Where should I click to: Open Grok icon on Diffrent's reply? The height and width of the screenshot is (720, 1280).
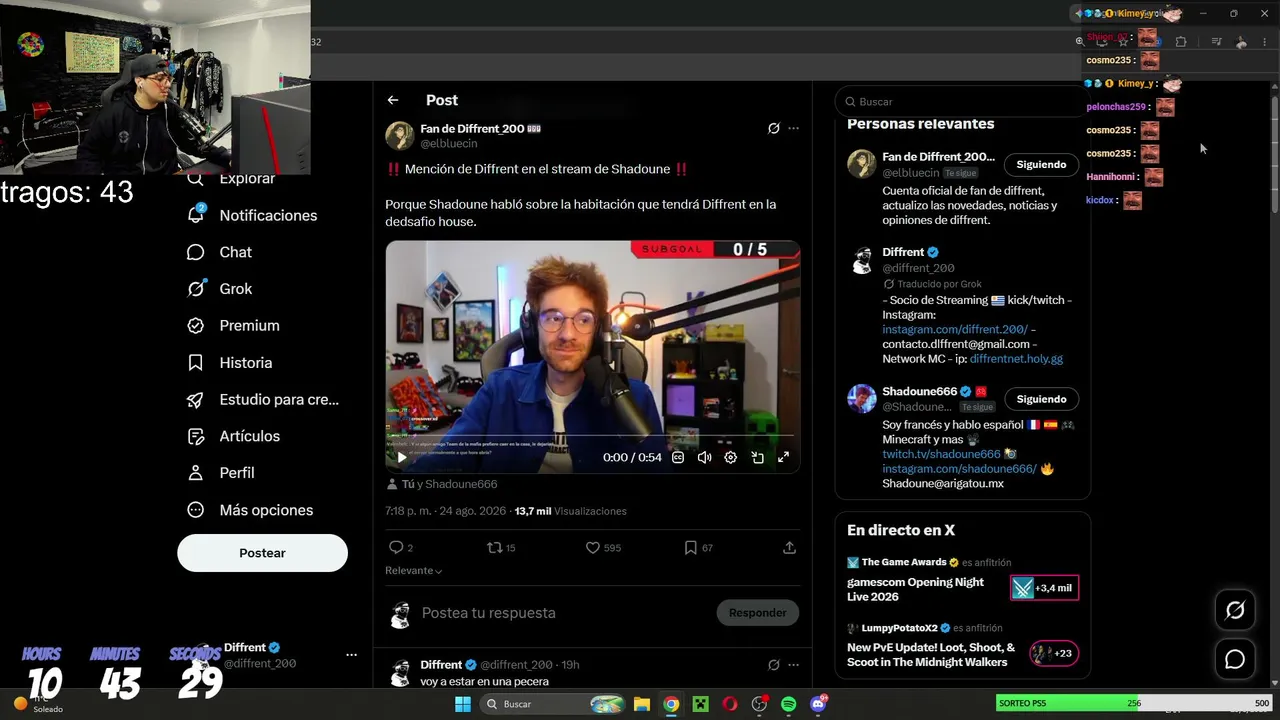(773, 665)
